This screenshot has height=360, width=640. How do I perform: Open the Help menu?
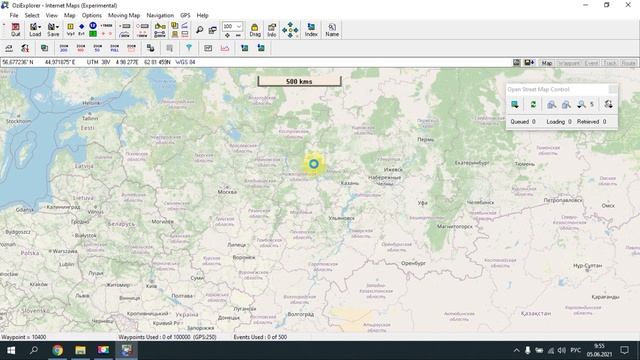[202, 15]
